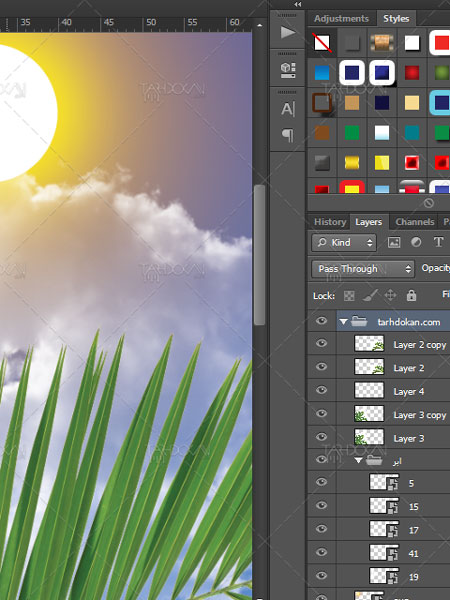Image resolution: width=450 pixels, height=600 pixels.
Task: Apply the gold metallic style swatch
Action: [352, 163]
